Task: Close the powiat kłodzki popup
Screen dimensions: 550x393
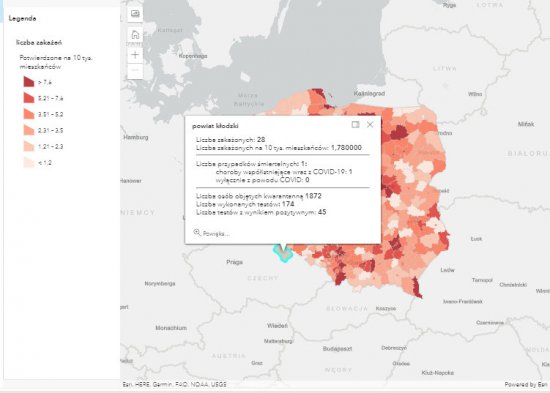Action: pos(370,125)
